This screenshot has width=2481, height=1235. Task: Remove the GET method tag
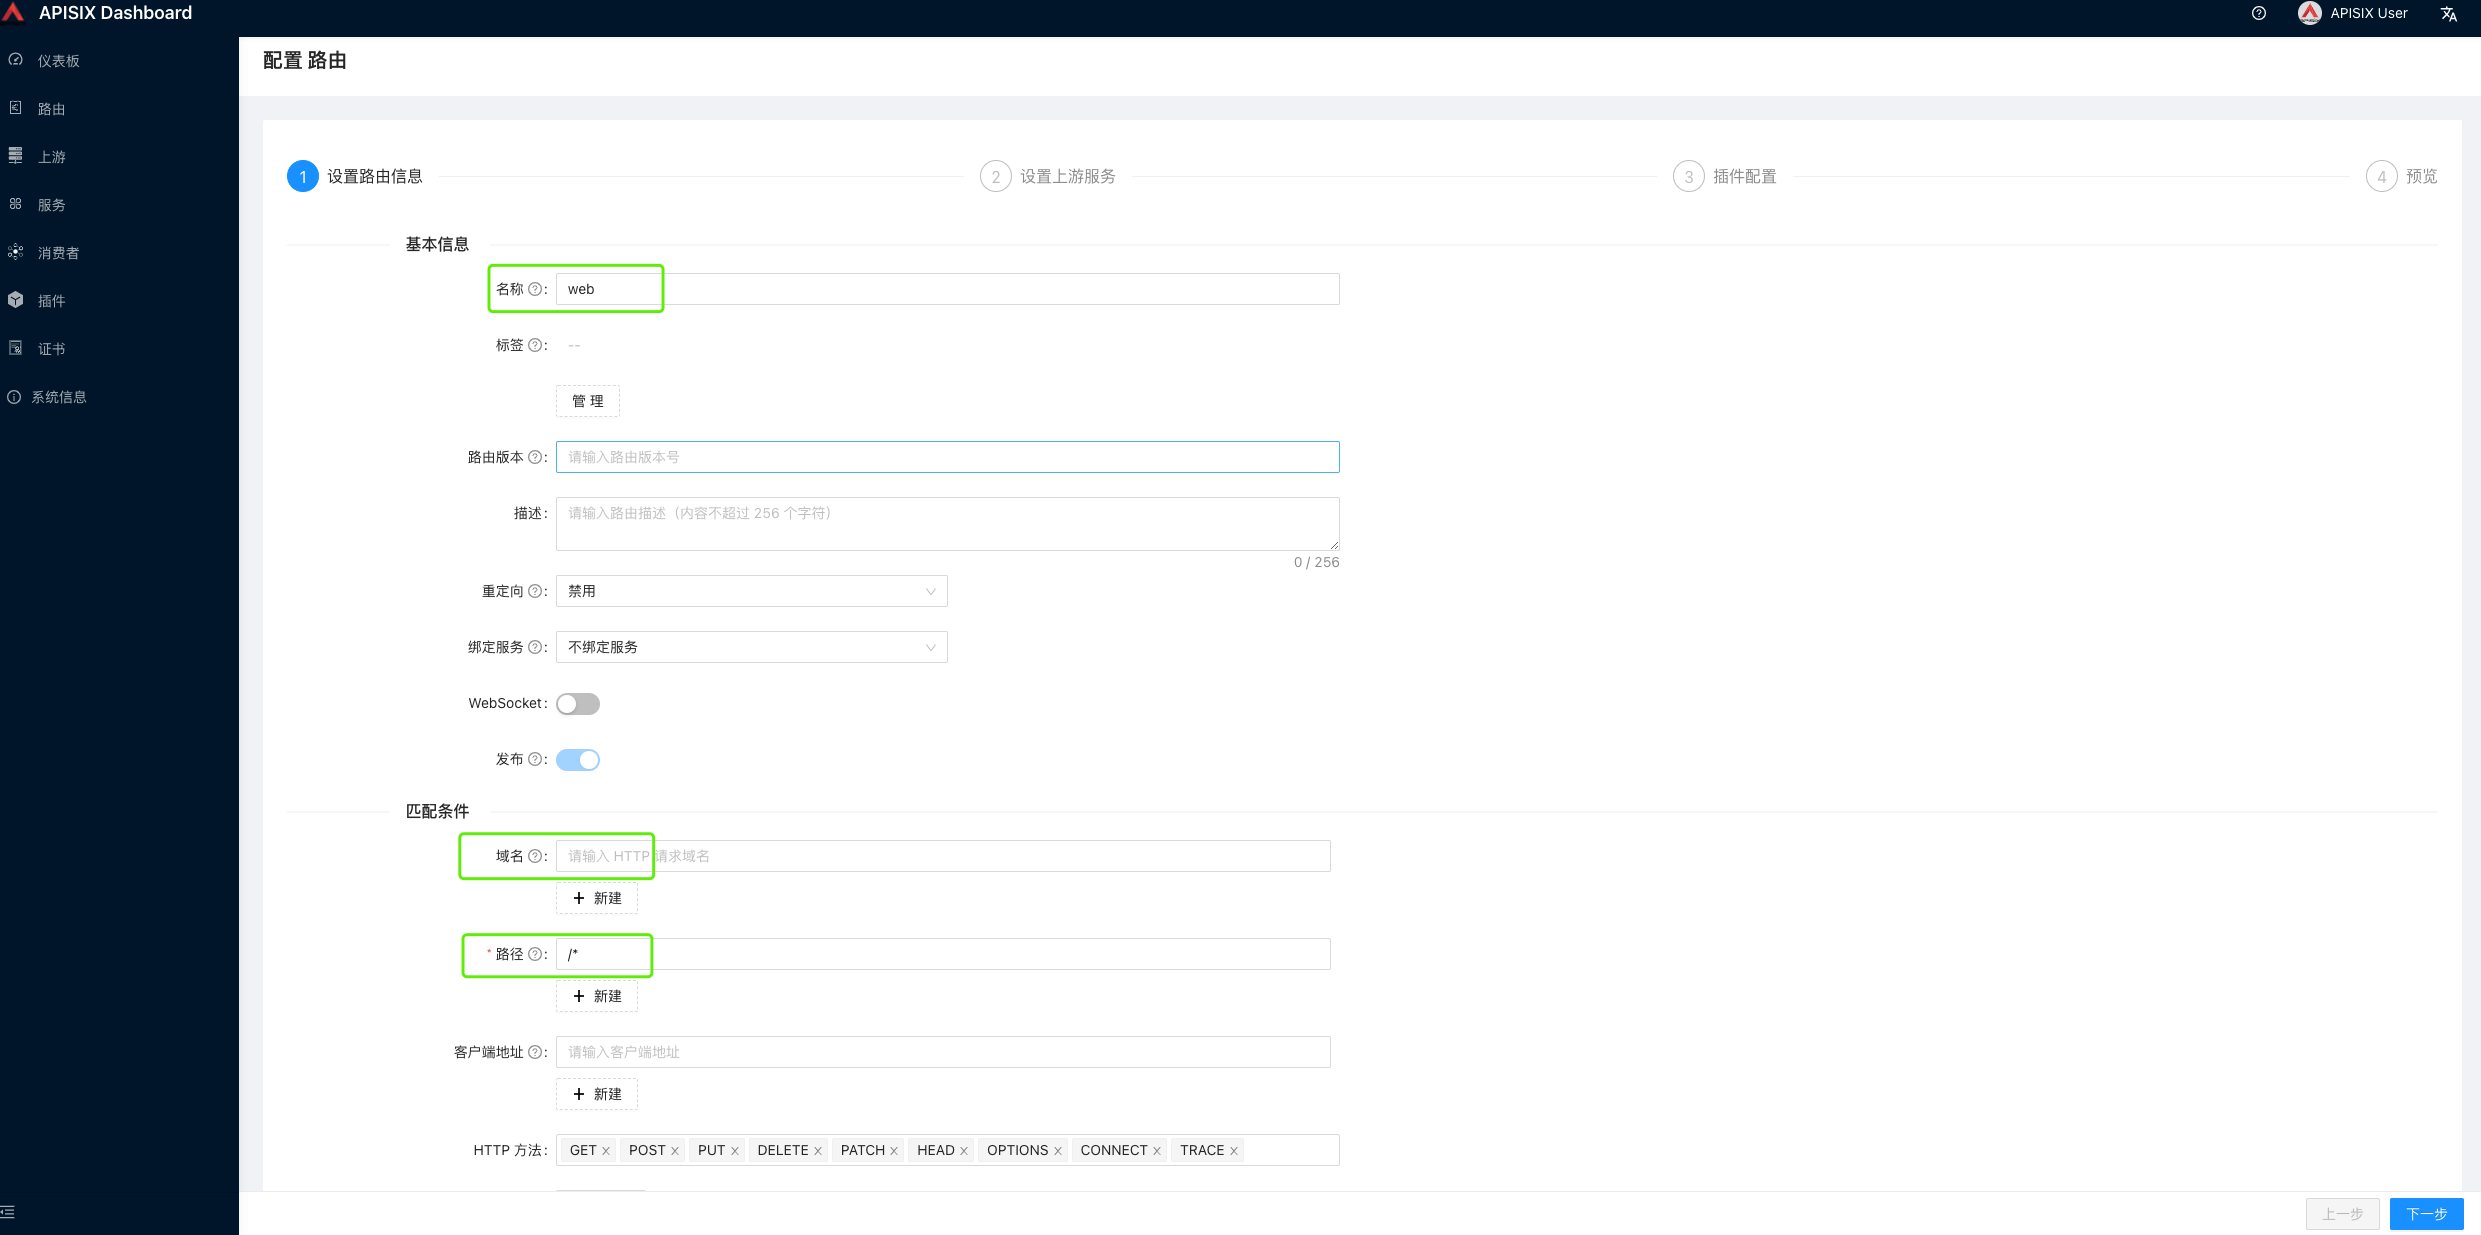[x=606, y=1151]
